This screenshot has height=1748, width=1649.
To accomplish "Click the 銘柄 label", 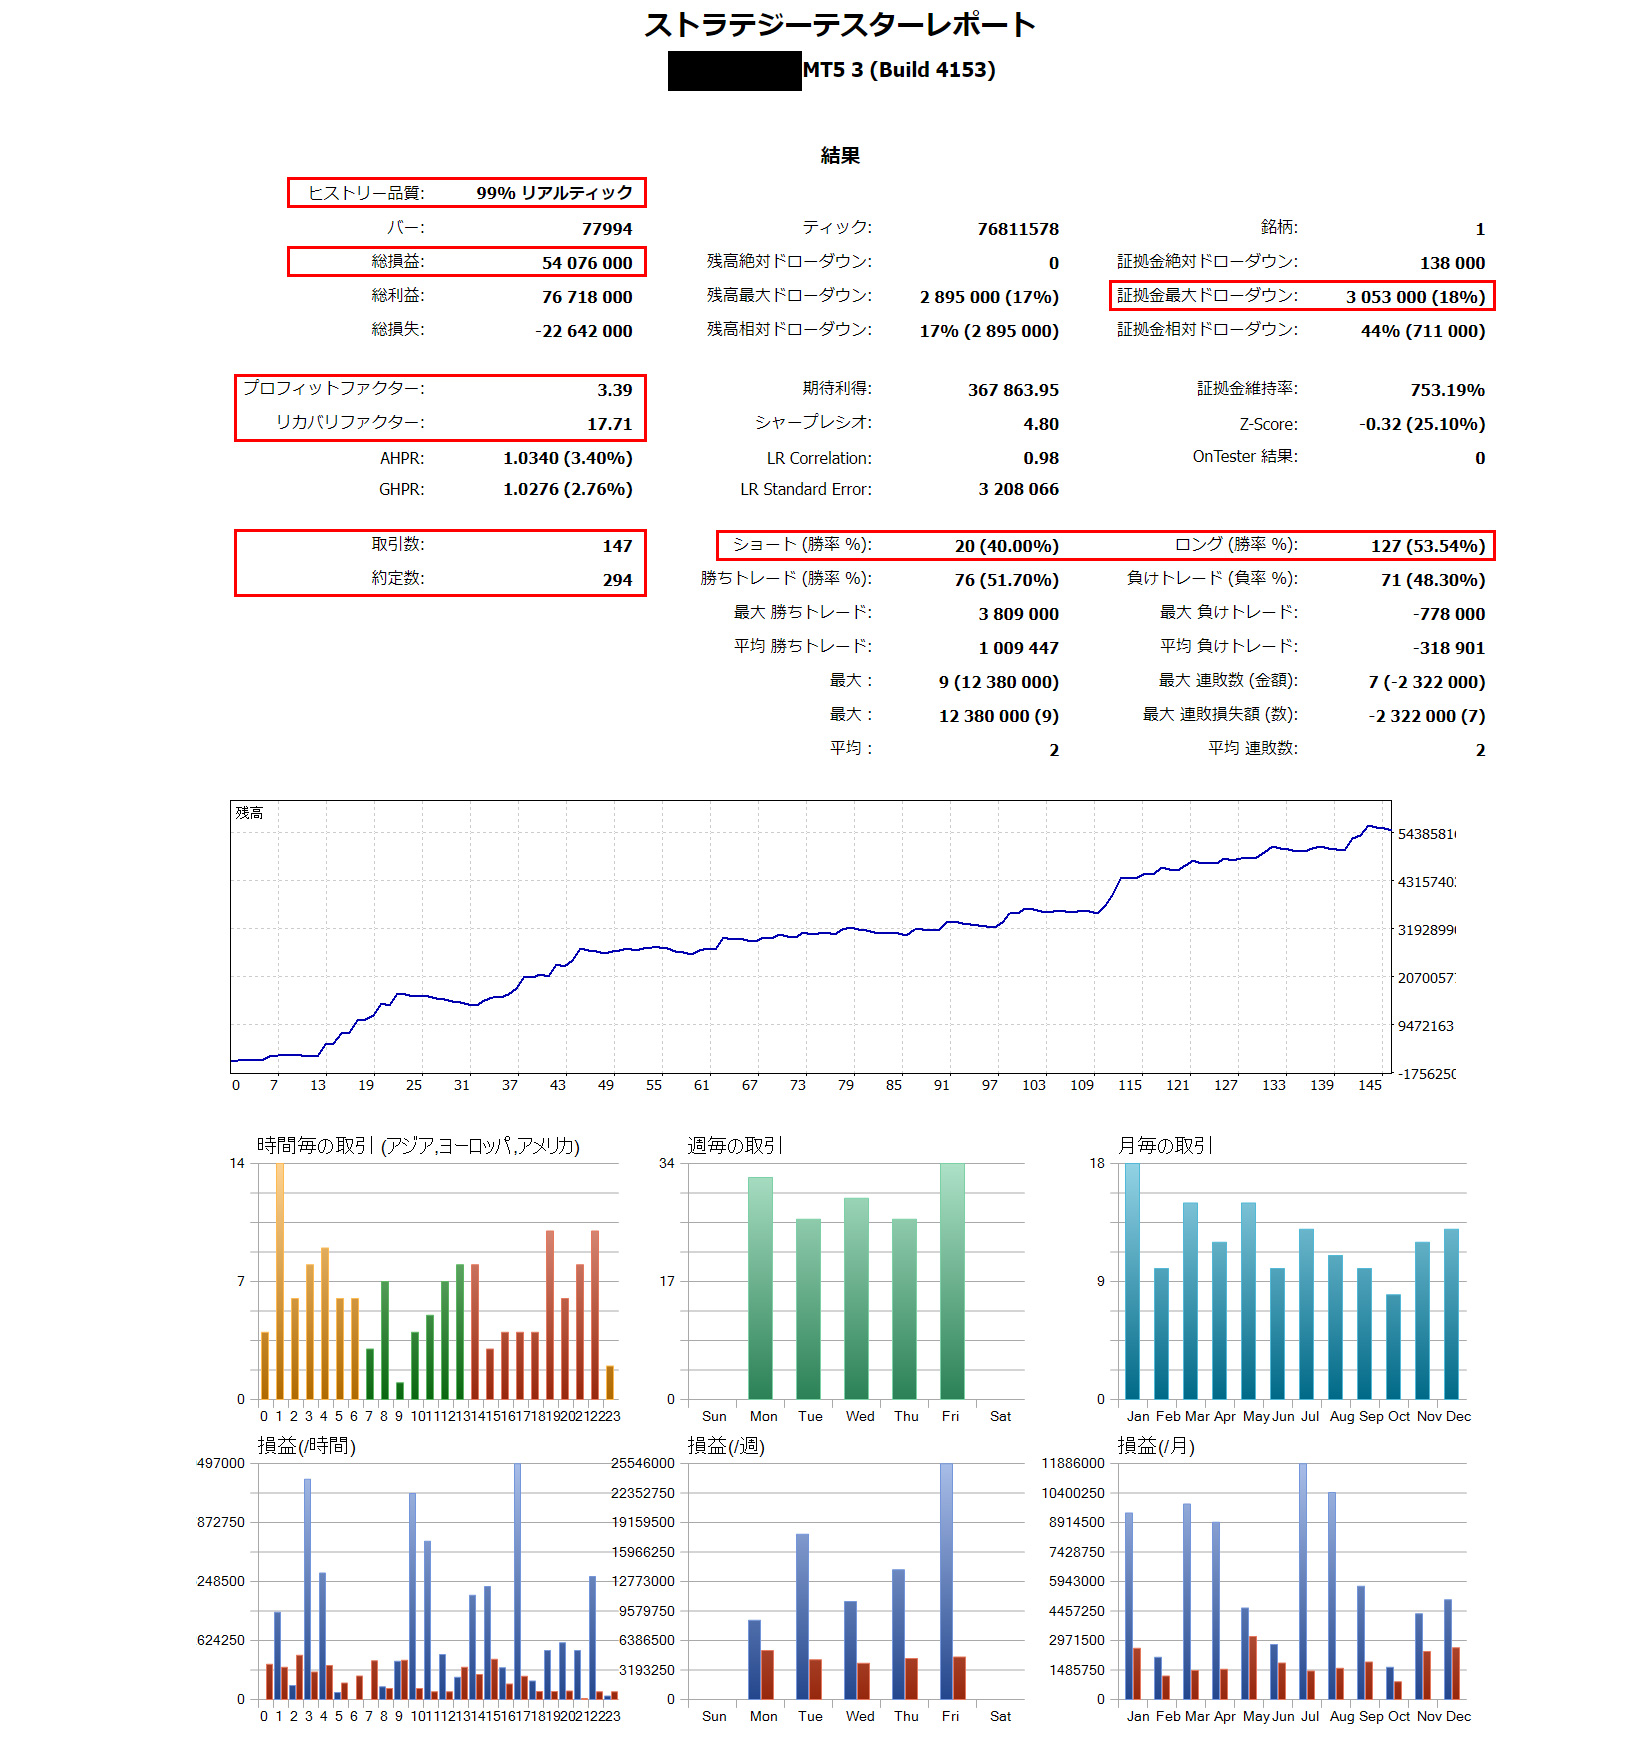I will point(1279,228).
